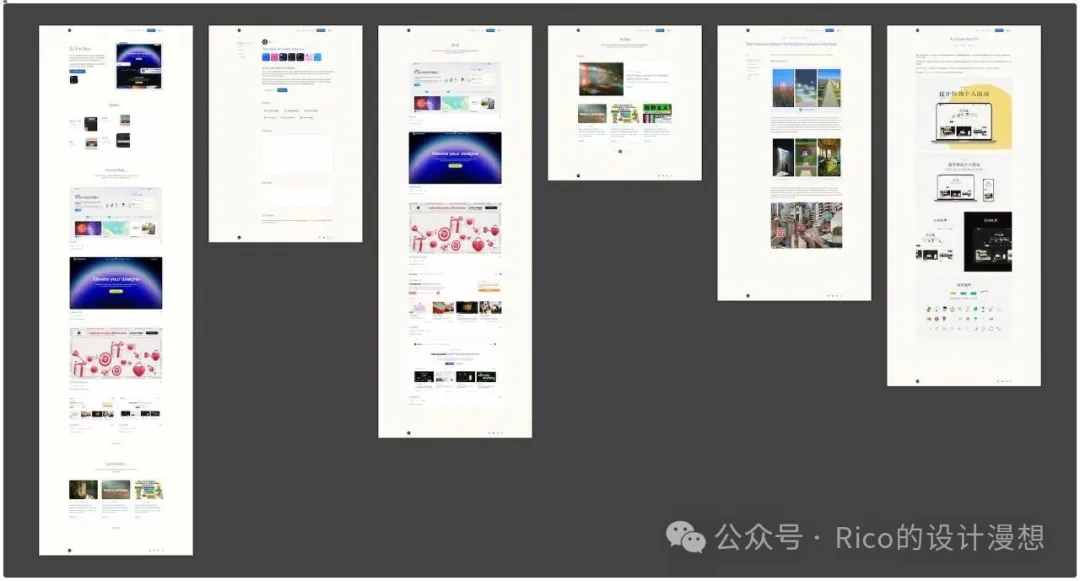Click the header logo of the fifth artboard
This screenshot has height=581, width=1080.
coord(749,31)
